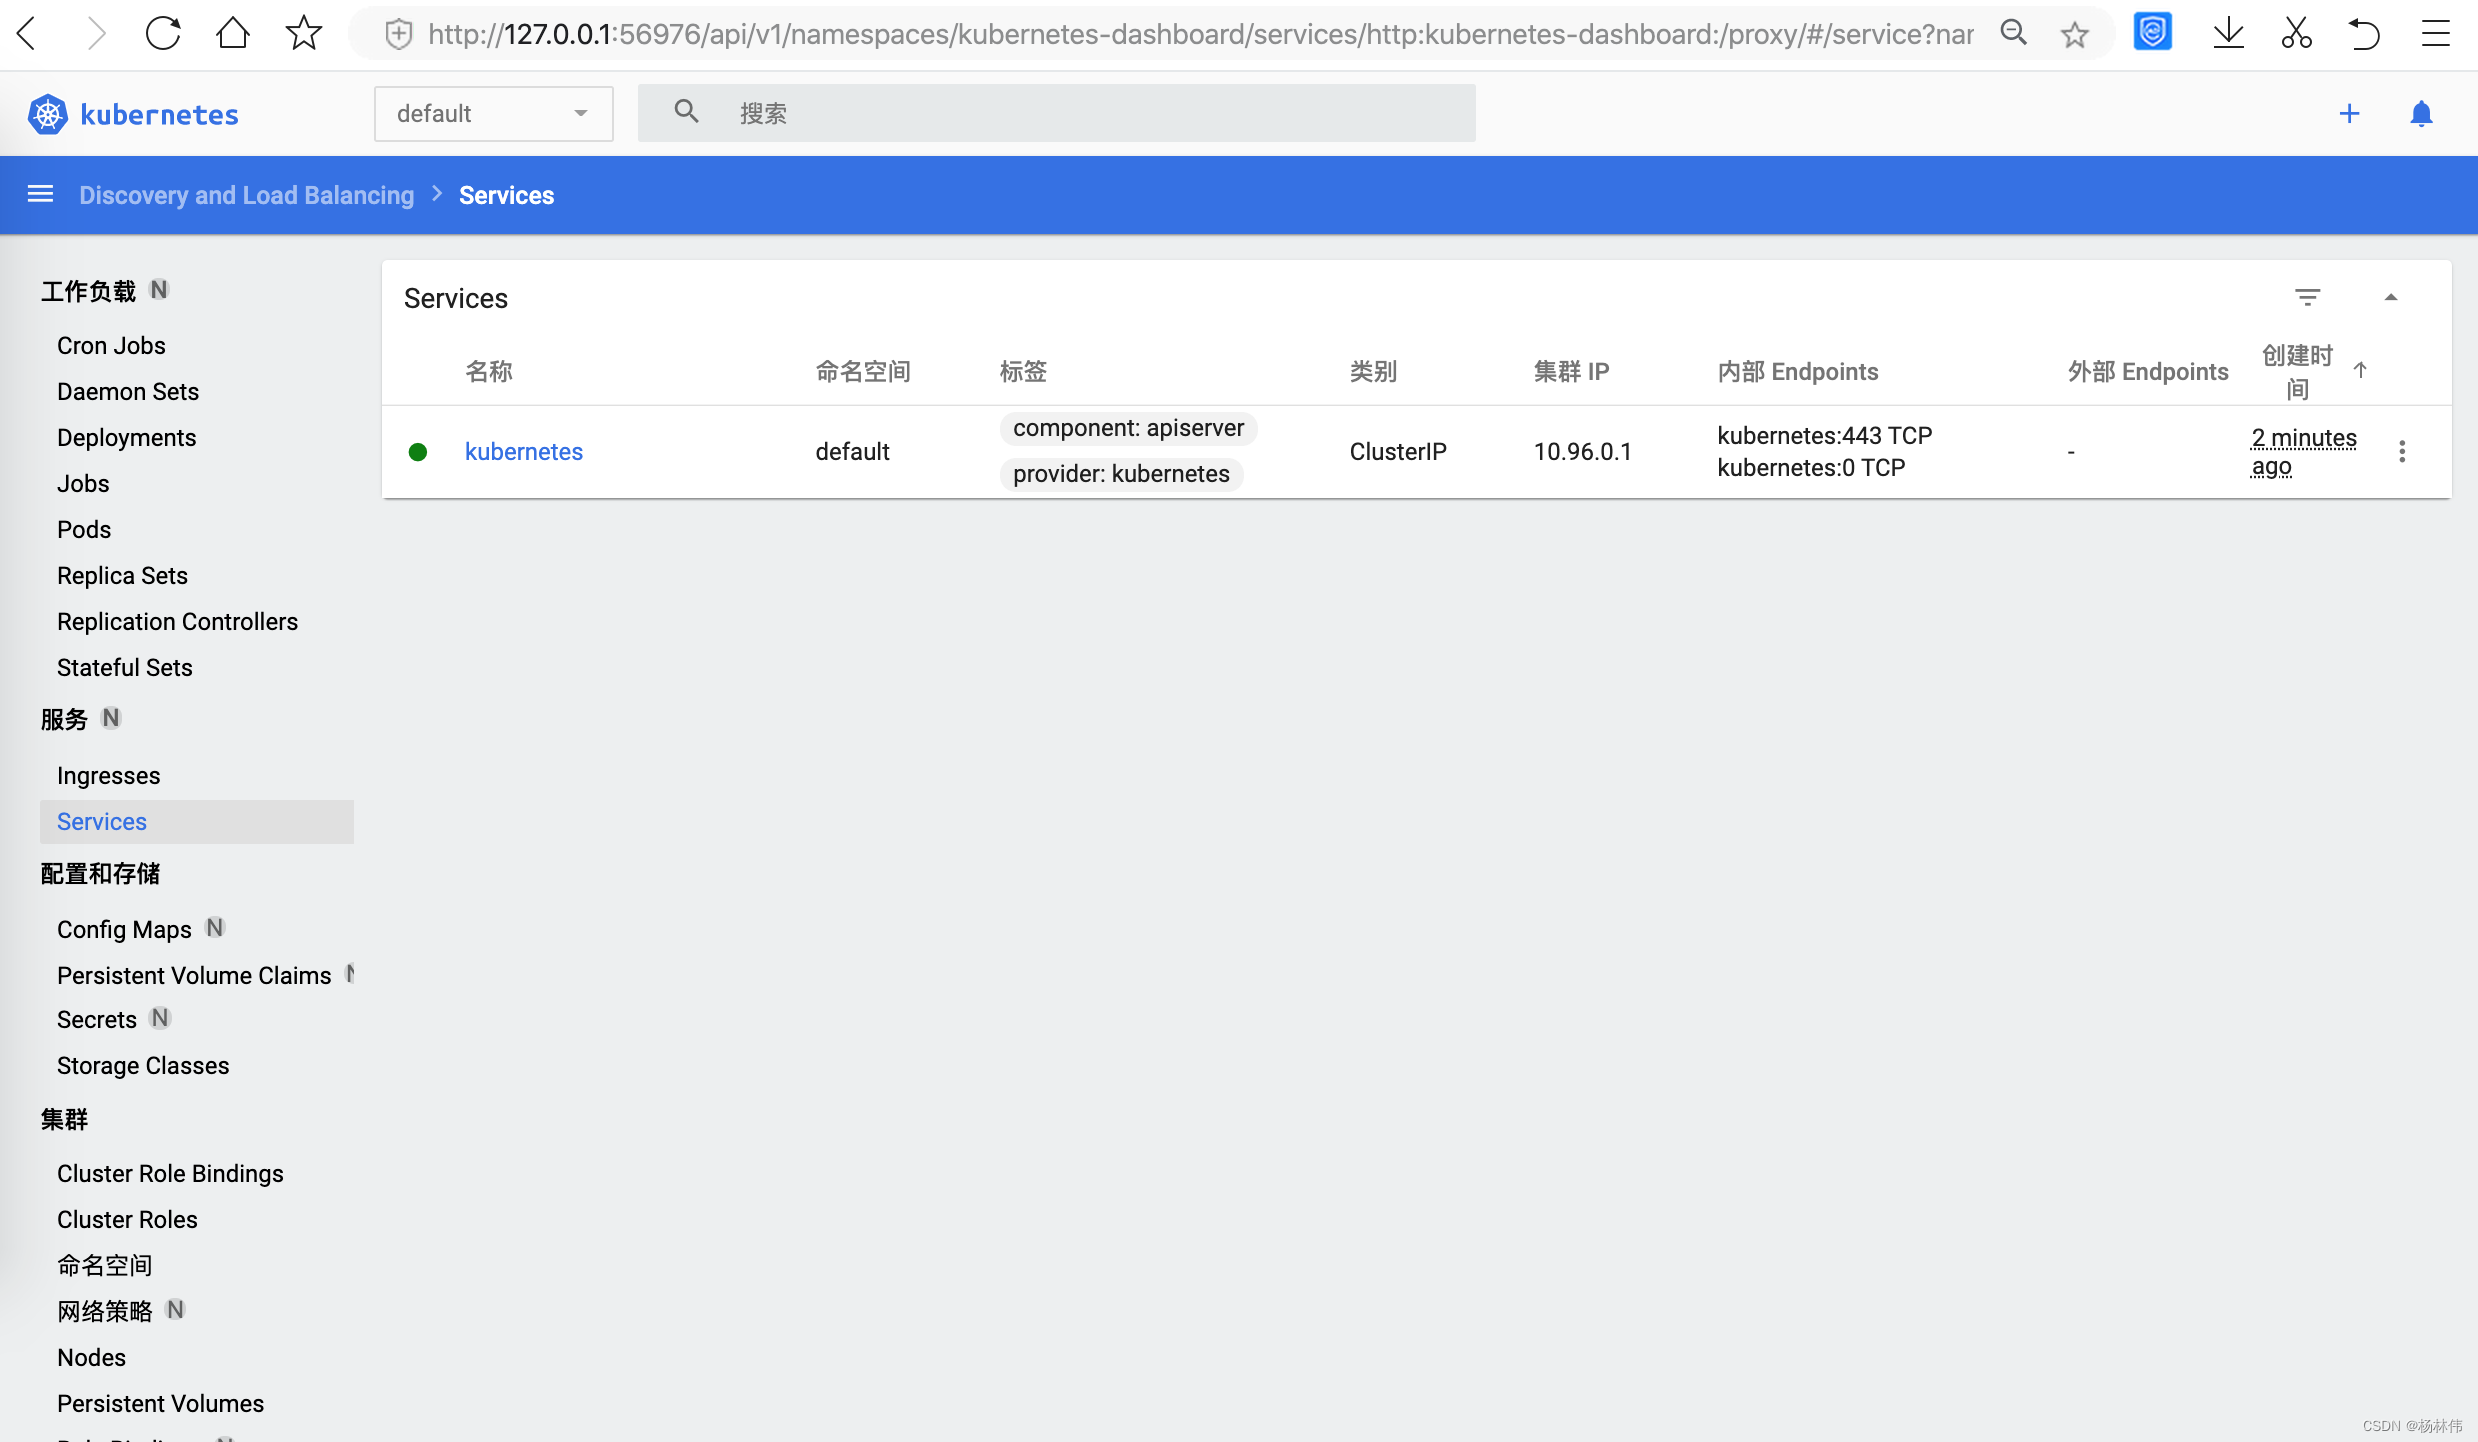Image resolution: width=2478 pixels, height=1442 pixels.
Task: Sort by creation time column arrow
Action: point(2360,371)
